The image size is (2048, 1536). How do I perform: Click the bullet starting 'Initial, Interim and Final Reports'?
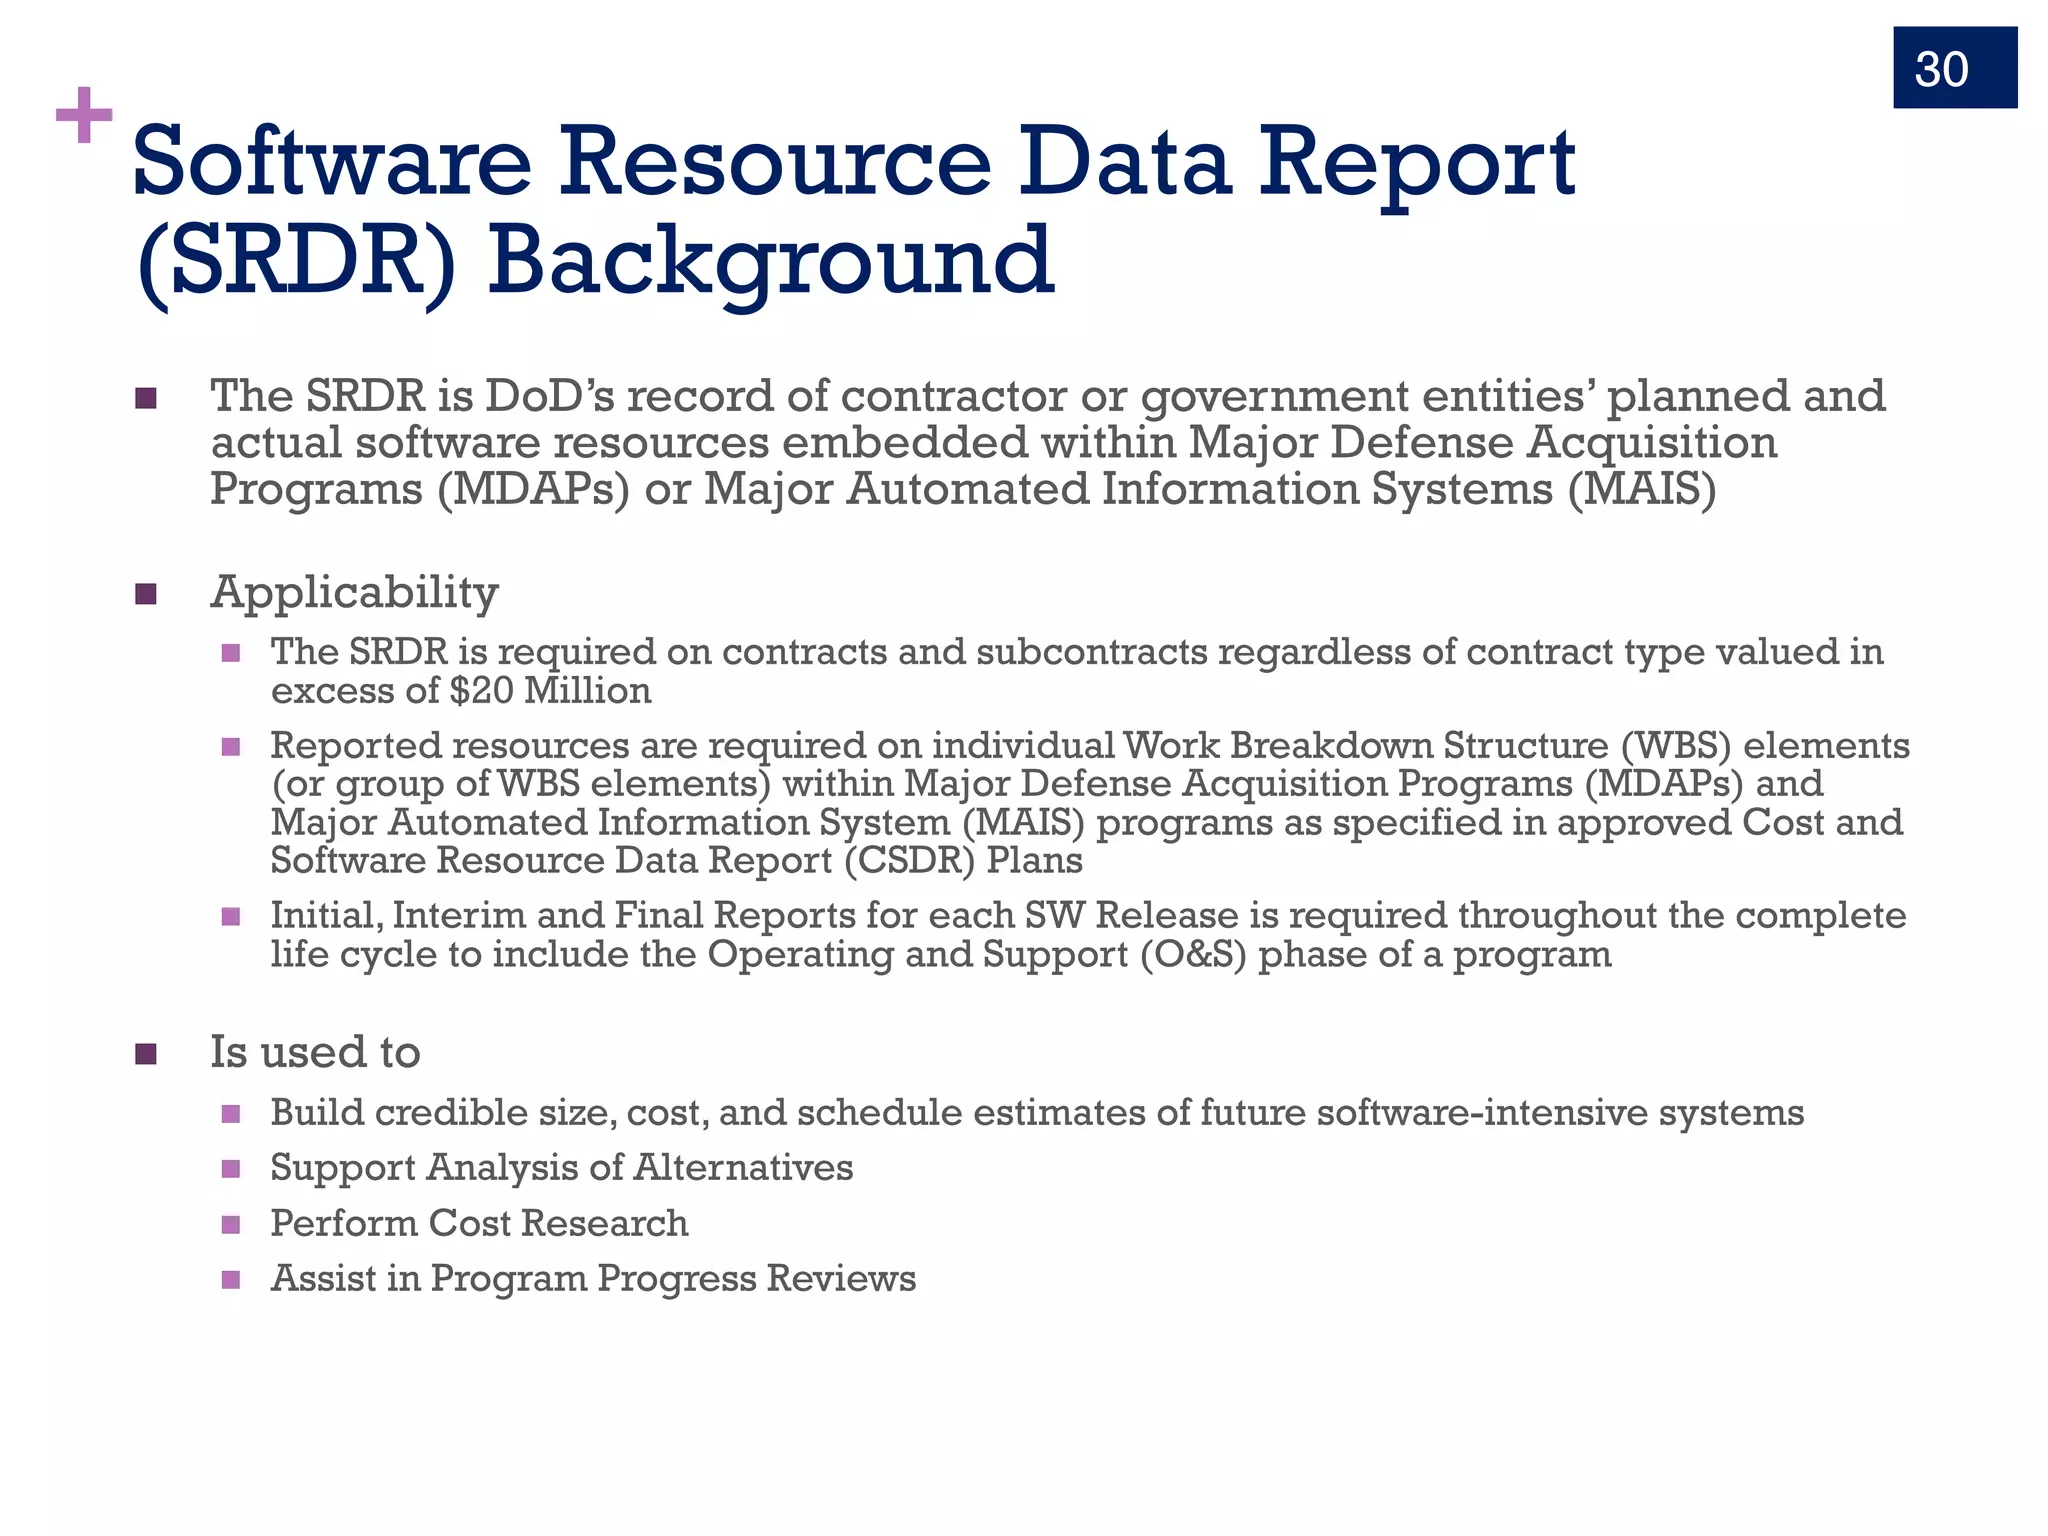click(1088, 935)
